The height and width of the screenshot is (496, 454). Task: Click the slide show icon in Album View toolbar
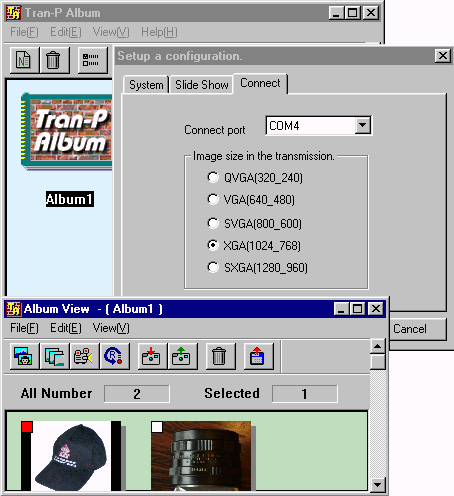pos(54,356)
